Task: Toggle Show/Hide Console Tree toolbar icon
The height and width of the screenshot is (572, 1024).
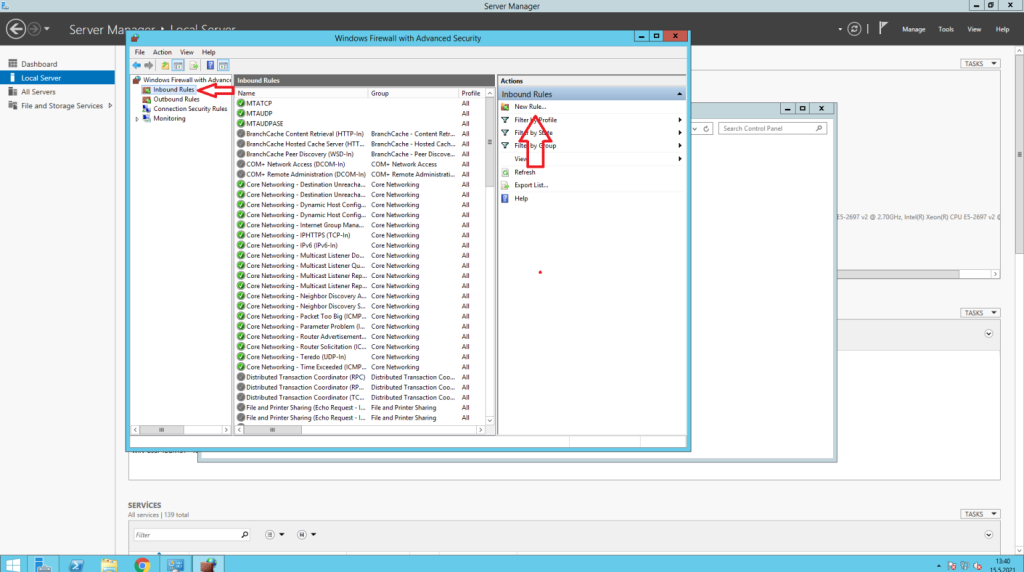Action: [178, 65]
